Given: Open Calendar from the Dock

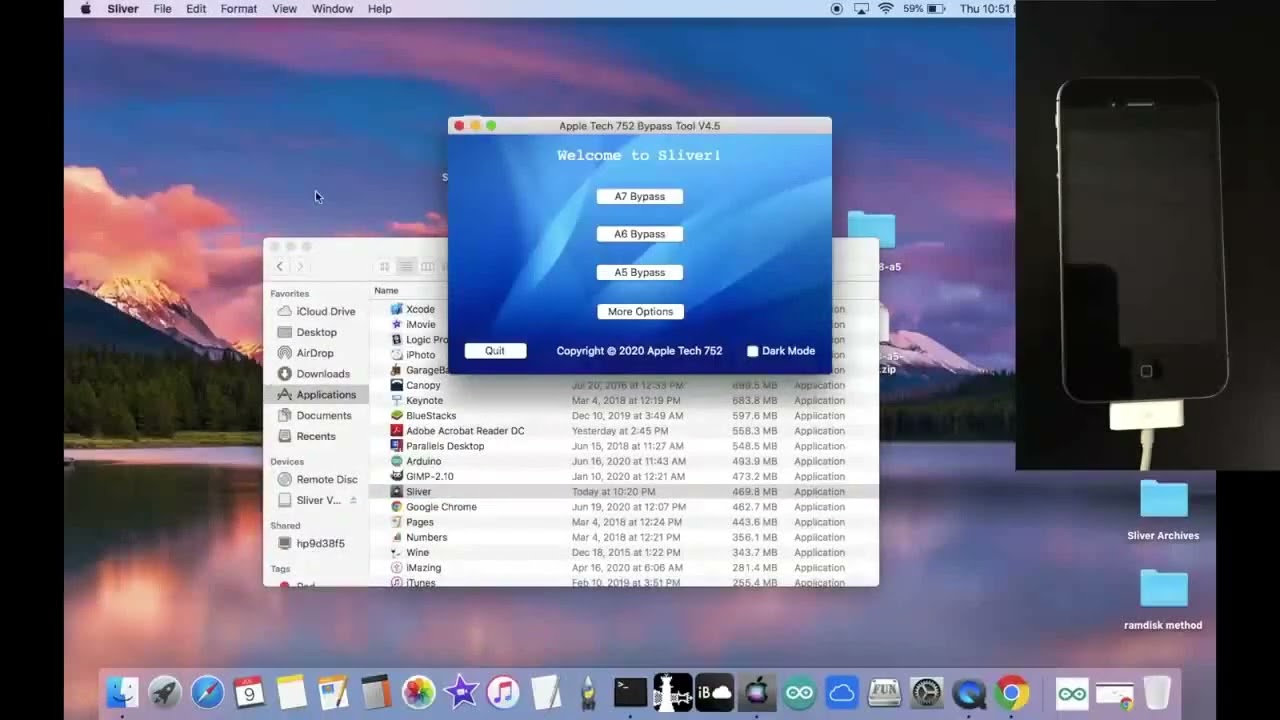Looking at the screenshot, I should pyautogui.click(x=249, y=692).
